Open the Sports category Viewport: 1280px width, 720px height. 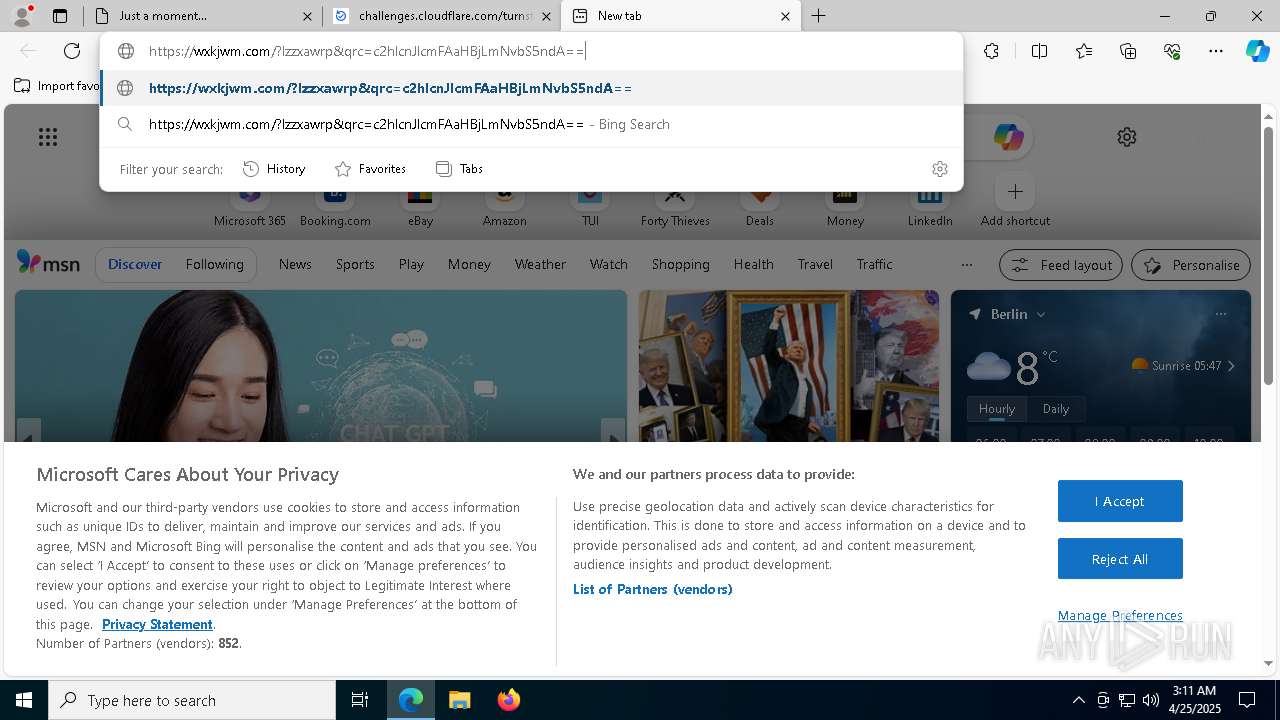(355, 264)
